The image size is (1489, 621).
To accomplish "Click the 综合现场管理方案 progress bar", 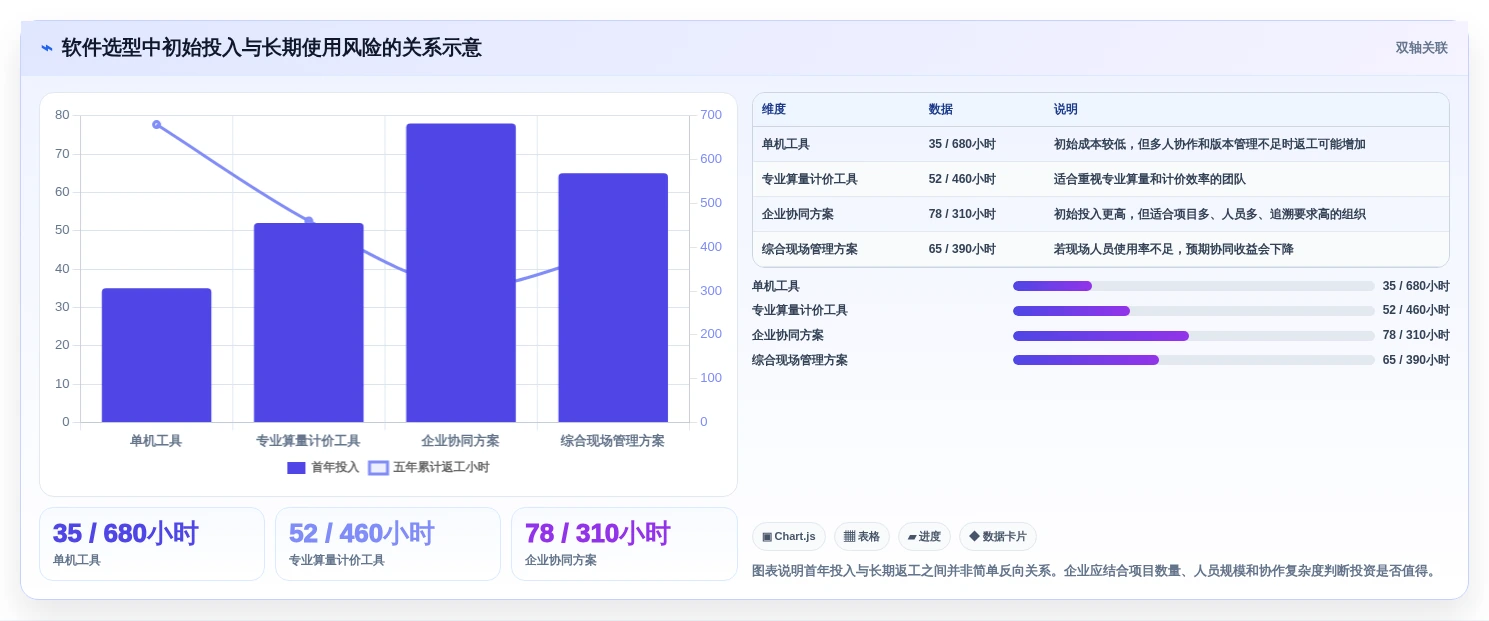I will [x=1194, y=360].
